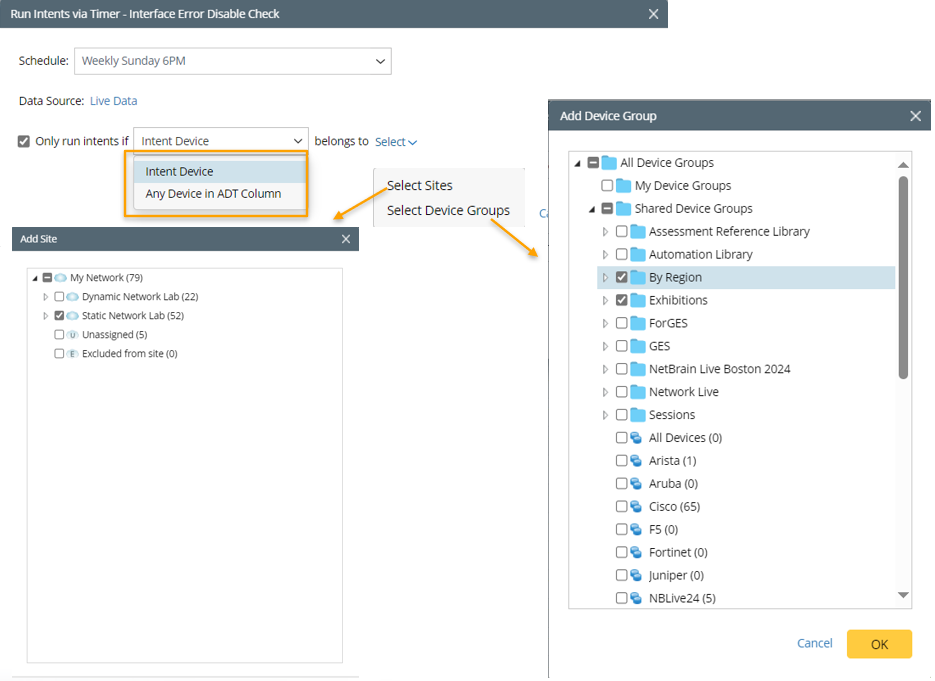Enable the Exhibitions group checkbox
Image resolution: width=935 pixels, height=681 pixels.
point(622,301)
